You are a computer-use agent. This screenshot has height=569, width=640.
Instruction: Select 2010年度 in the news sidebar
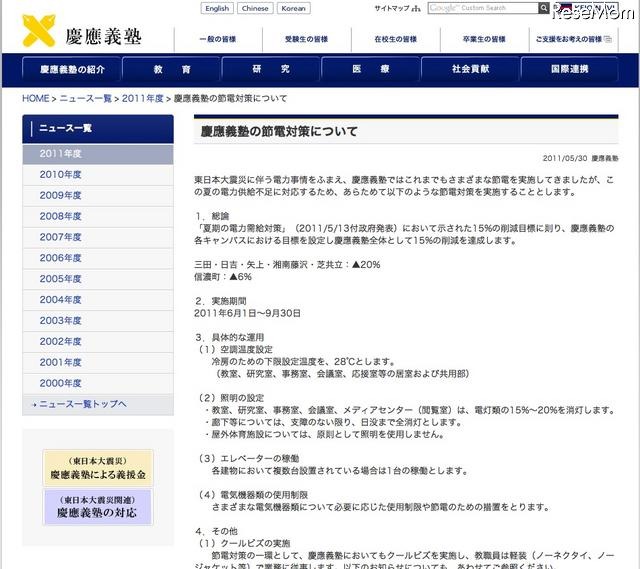[x=61, y=175]
